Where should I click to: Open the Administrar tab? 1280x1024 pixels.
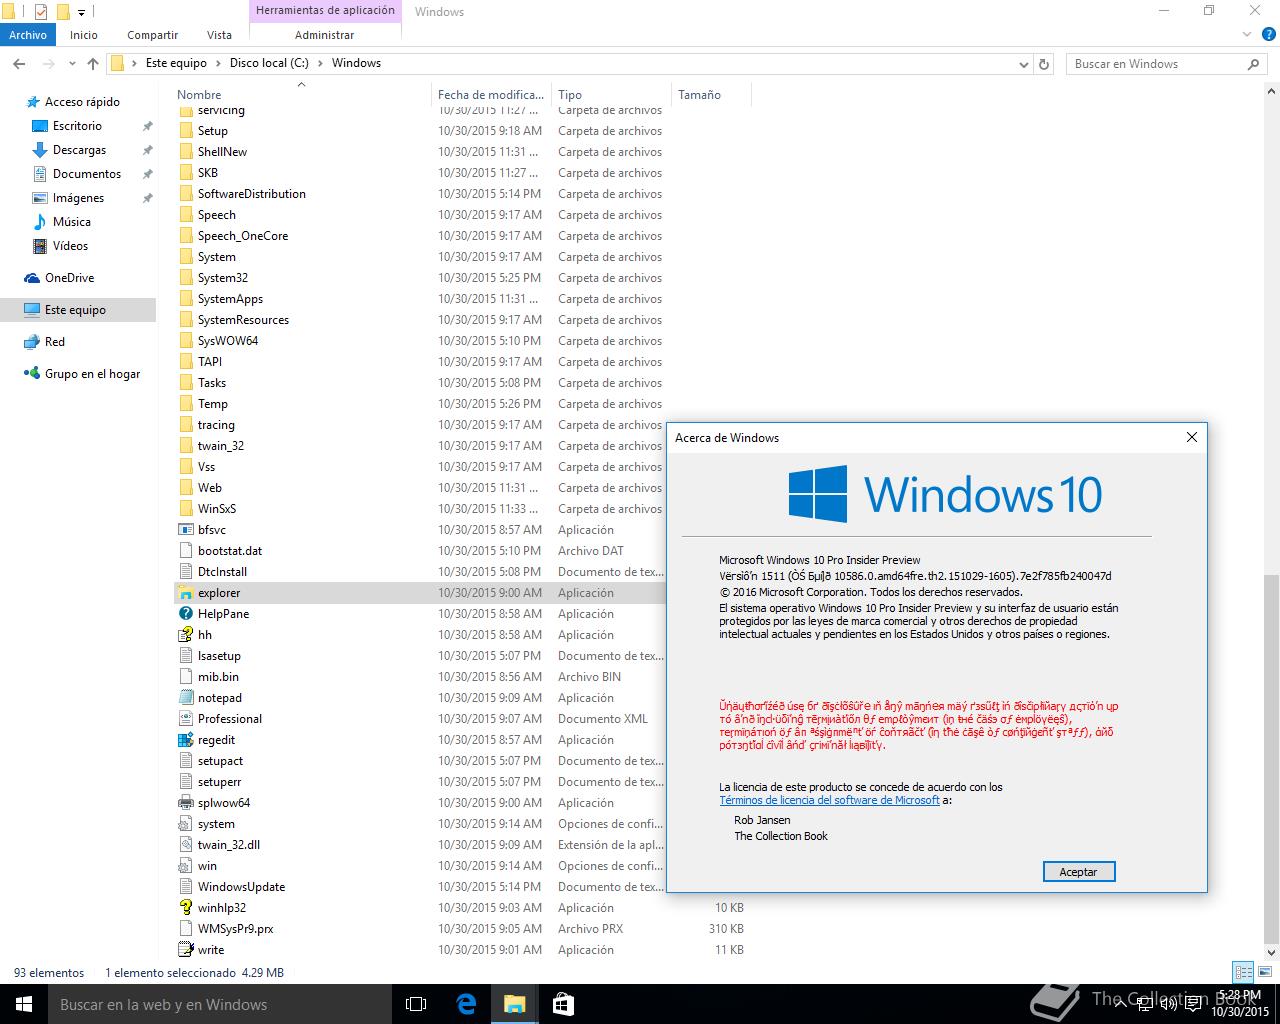pyautogui.click(x=324, y=35)
